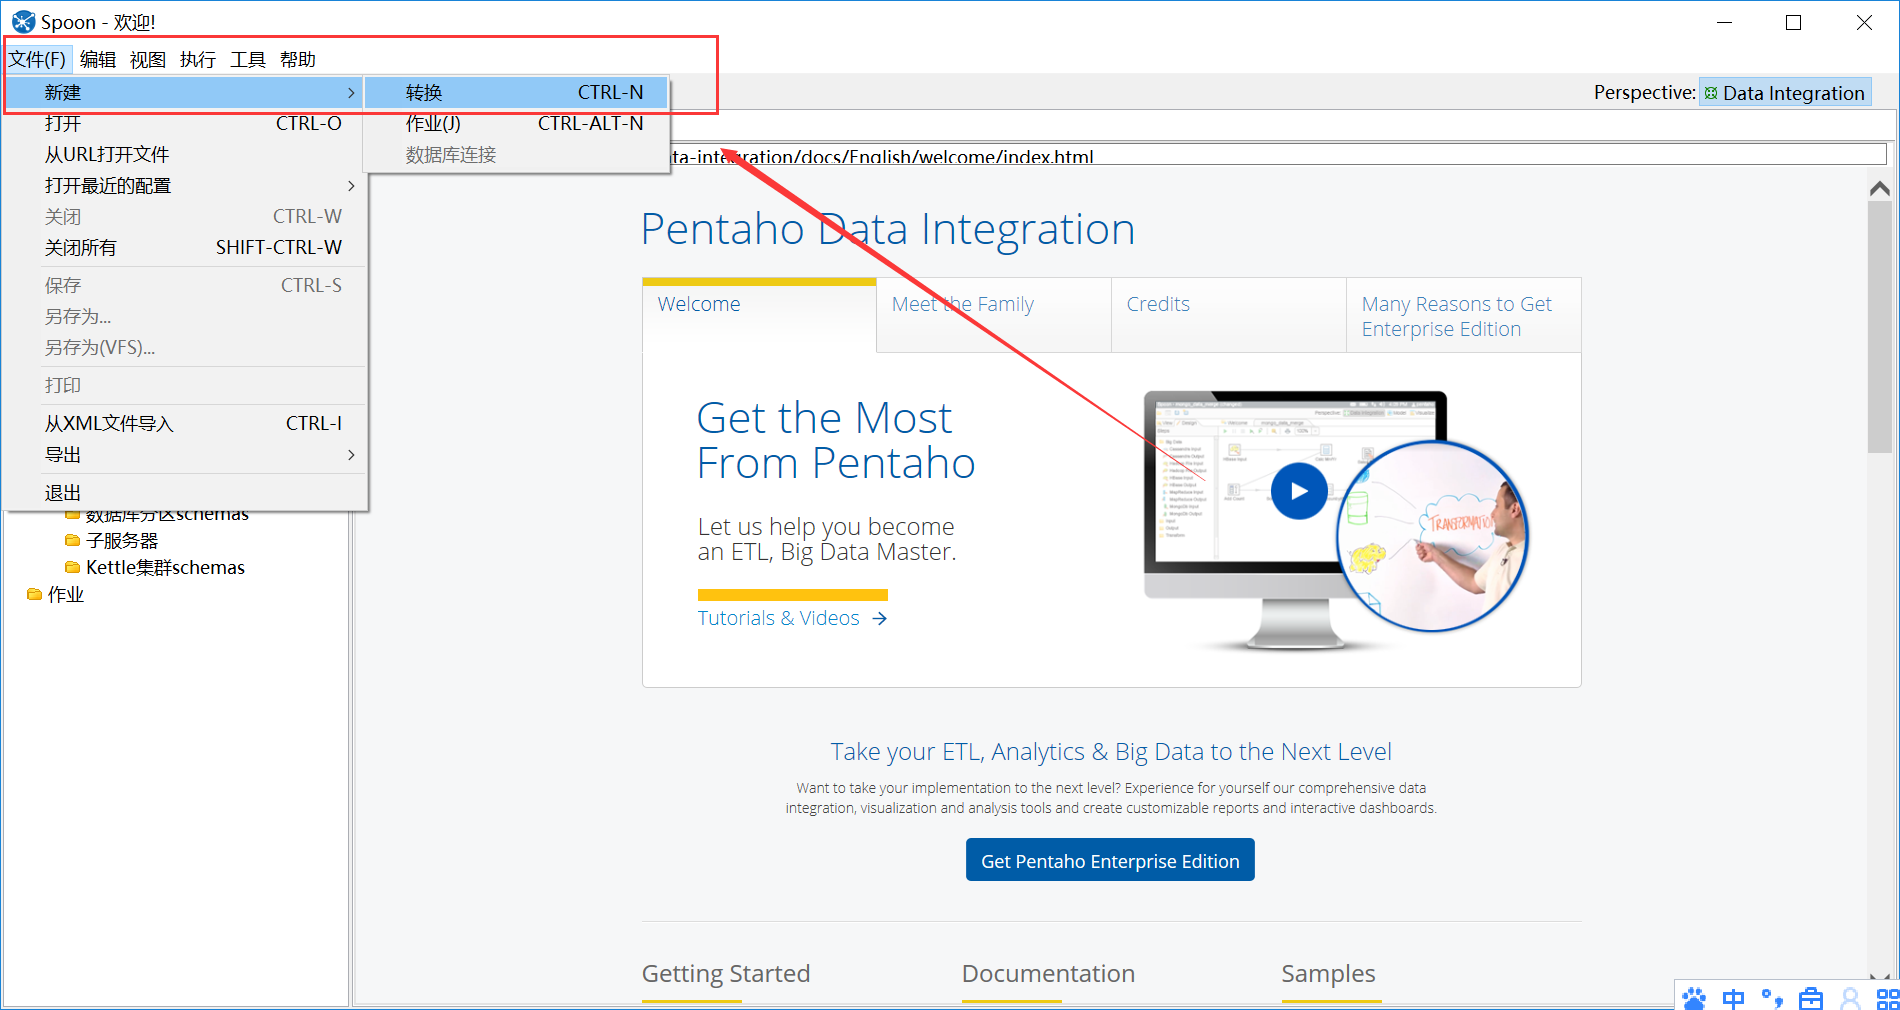Open the 执行 menu
Image resolution: width=1900 pixels, height=1010 pixels.
[x=198, y=59]
